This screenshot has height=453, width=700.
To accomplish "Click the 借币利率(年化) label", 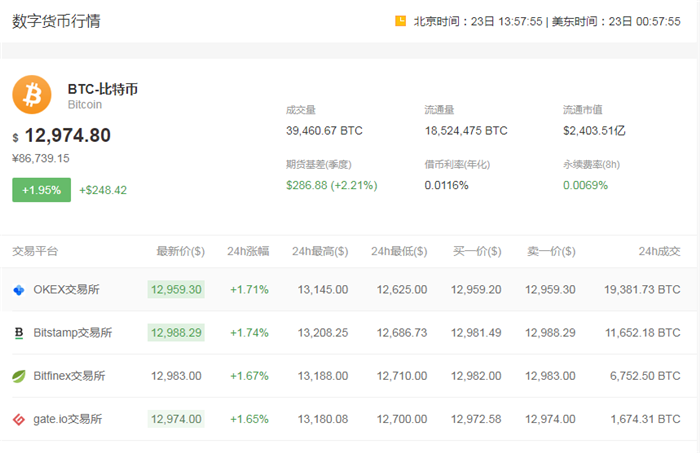I will tap(457, 165).
